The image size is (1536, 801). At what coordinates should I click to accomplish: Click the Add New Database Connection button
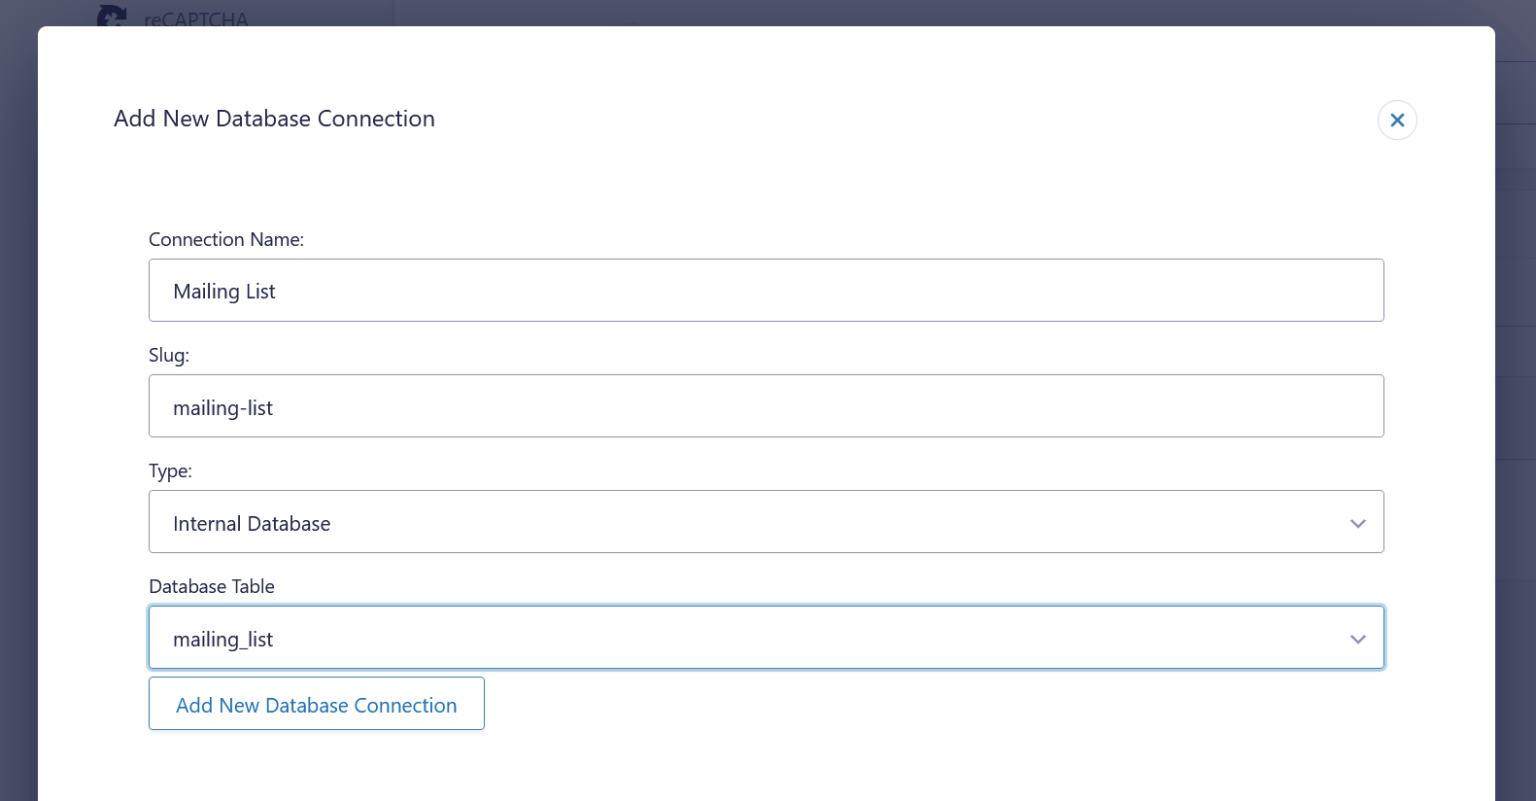click(316, 704)
